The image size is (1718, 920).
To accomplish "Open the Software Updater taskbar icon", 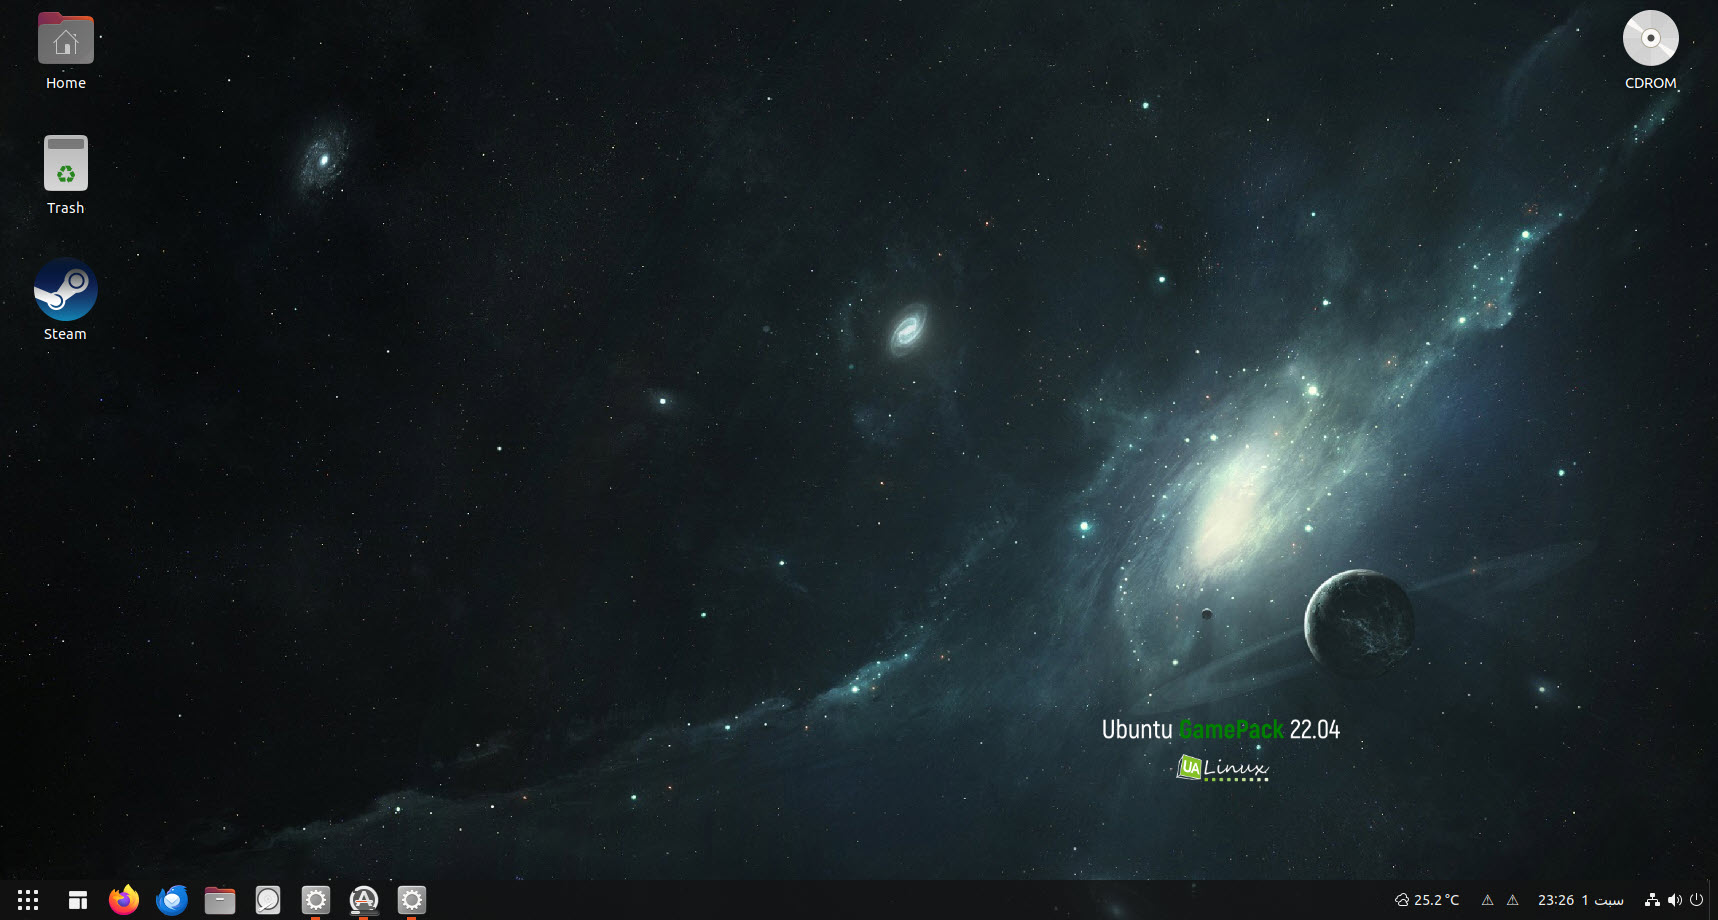I will pos(364,900).
